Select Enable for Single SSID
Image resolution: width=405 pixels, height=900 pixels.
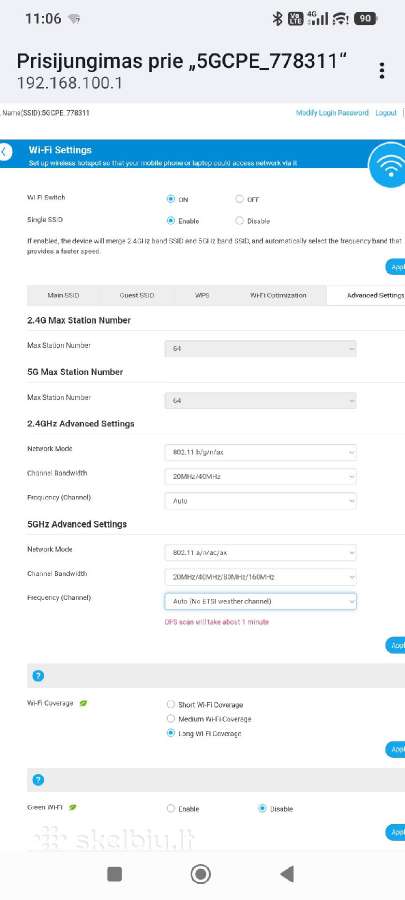point(170,220)
